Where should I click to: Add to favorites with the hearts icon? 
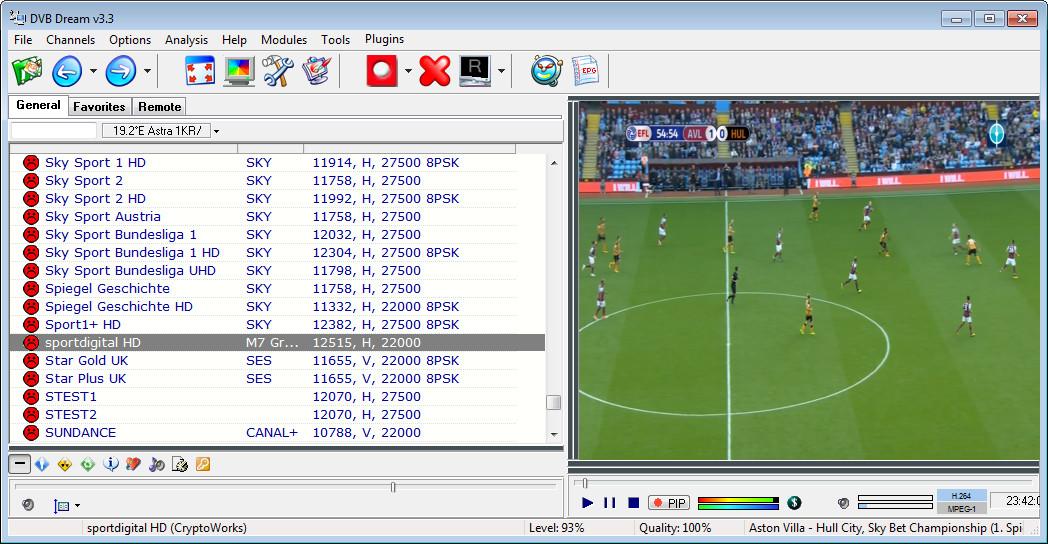click(x=134, y=464)
